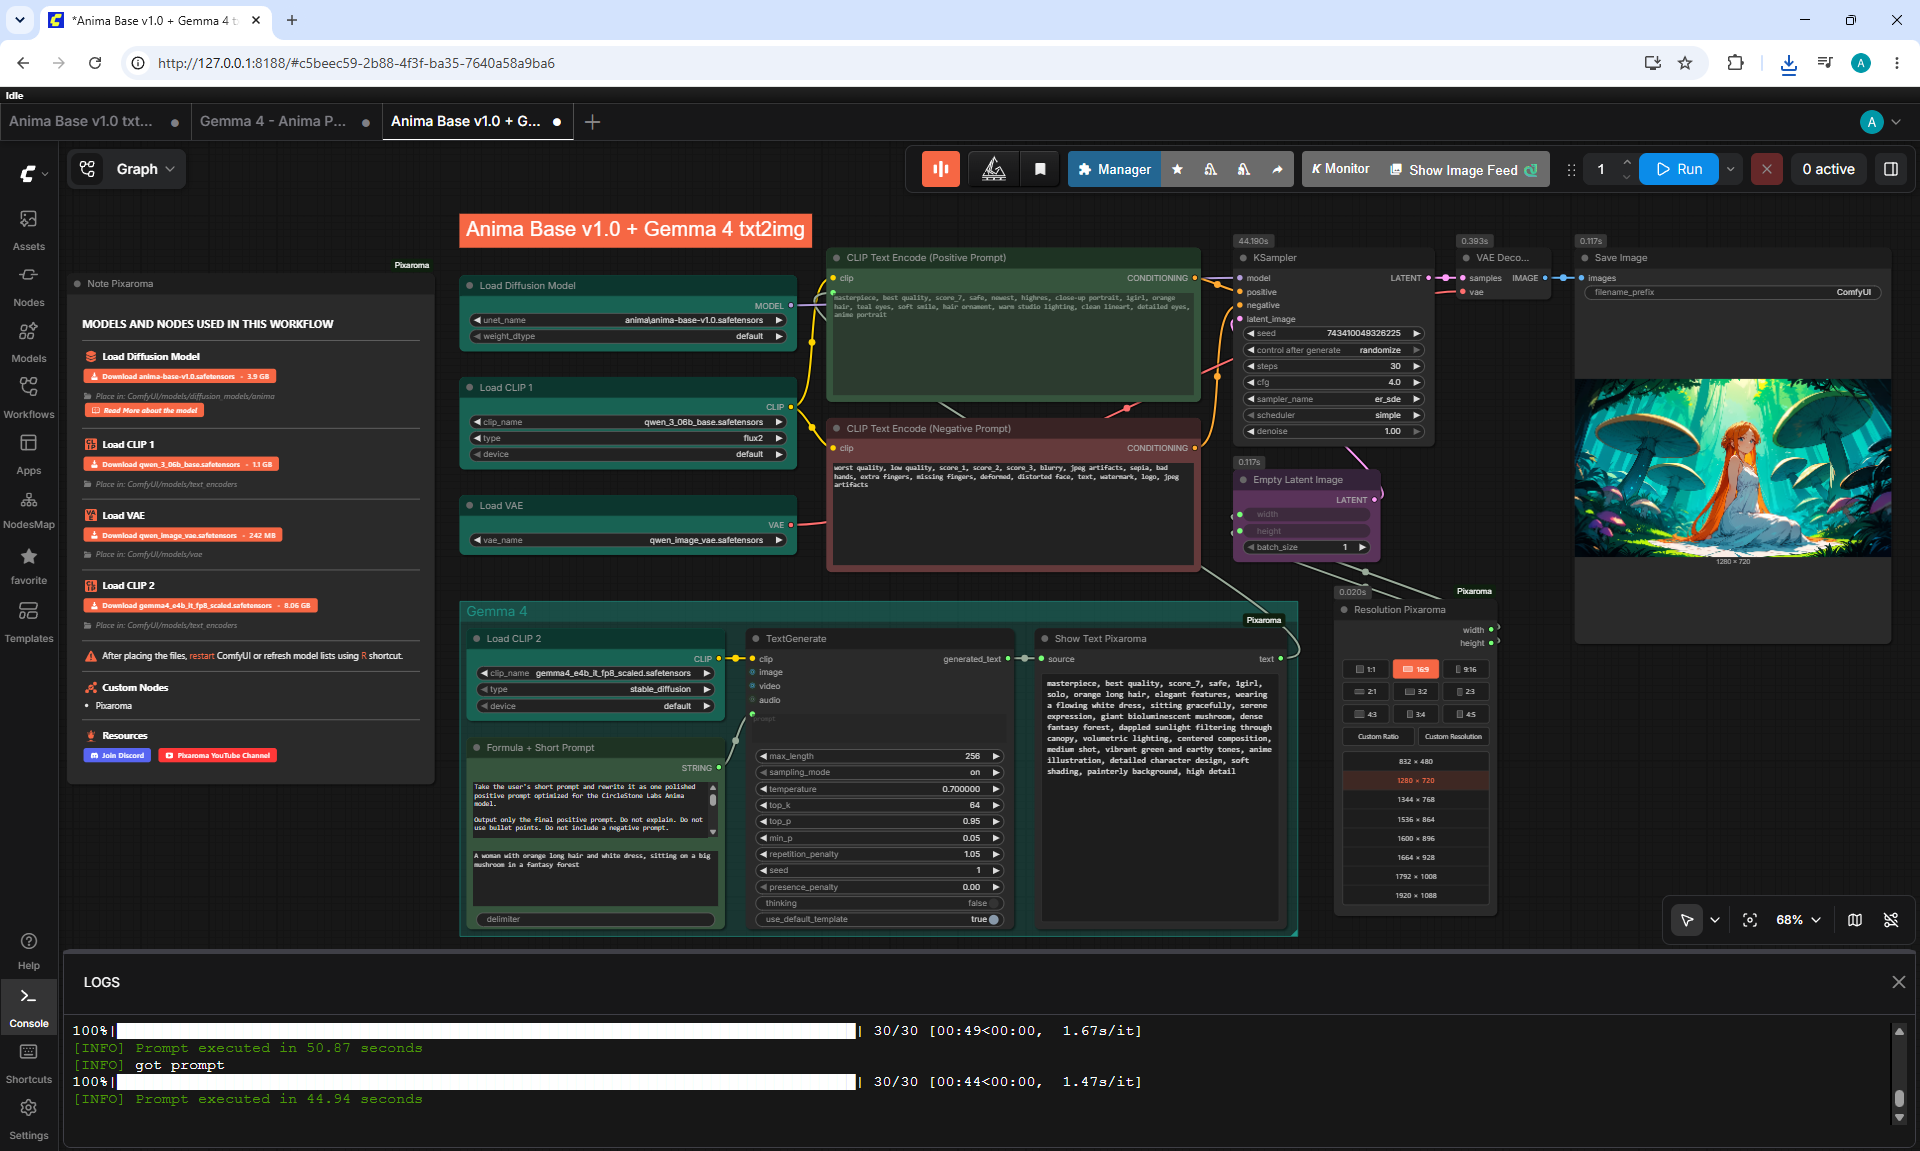Toggle the Console panel in sidebar
Viewport: 1920px width, 1151px height.
[x=29, y=1007]
